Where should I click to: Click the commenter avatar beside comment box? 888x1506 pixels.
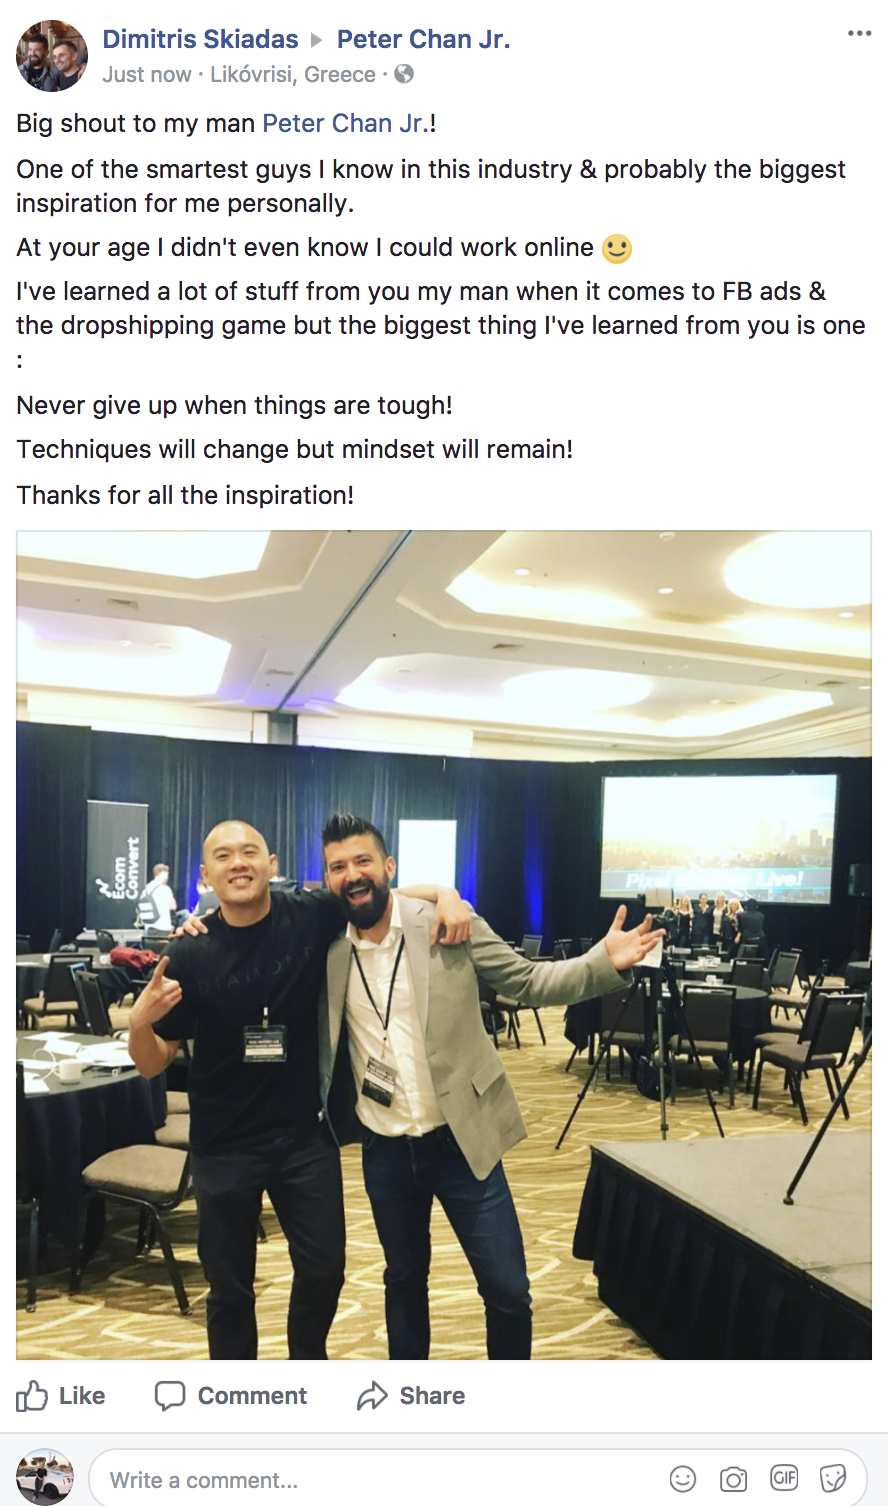(x=45, y=1477)
